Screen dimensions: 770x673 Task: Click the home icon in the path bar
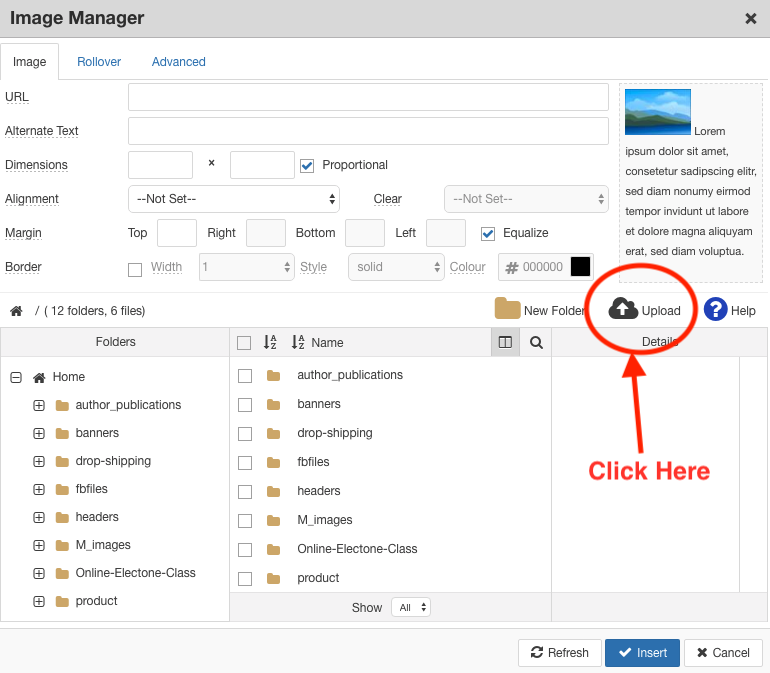coord(16,311)
